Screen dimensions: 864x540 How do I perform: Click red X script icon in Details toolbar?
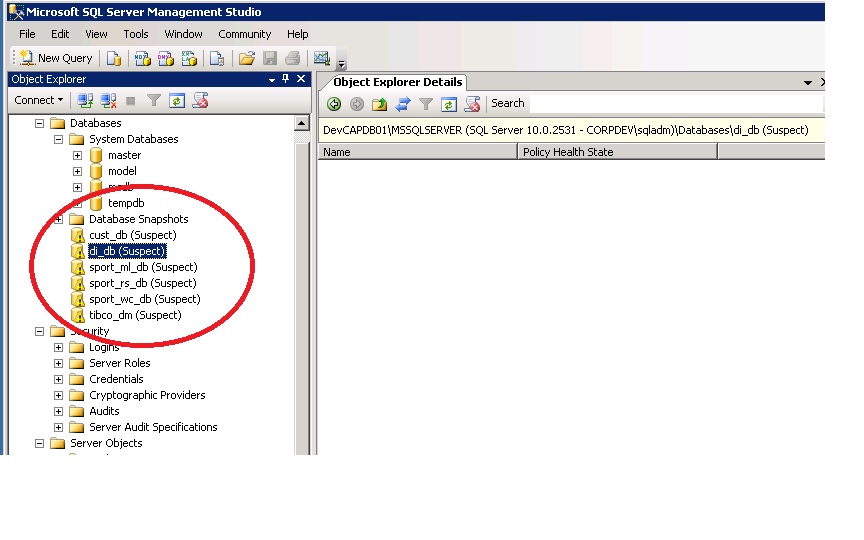[472, 104]
